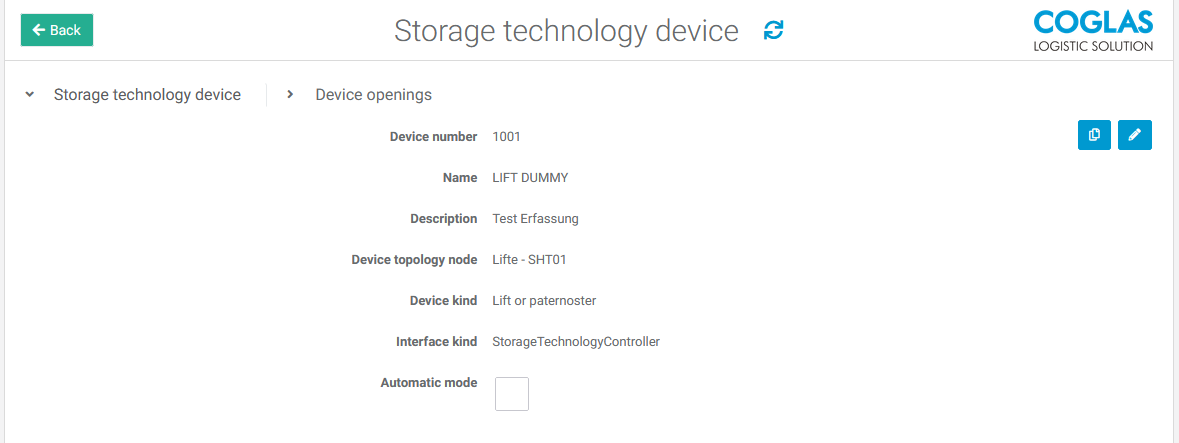Click the description text Test Erfassung
1179x443 pixels.
[x=535, y=219]
